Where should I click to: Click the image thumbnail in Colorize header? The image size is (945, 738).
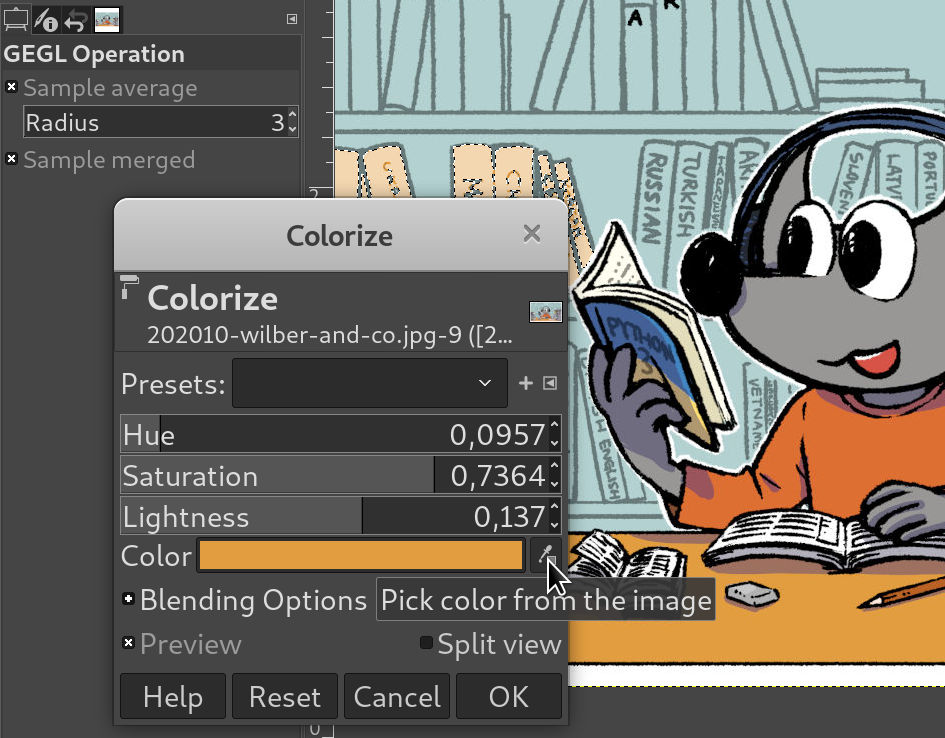click(545, 312)
